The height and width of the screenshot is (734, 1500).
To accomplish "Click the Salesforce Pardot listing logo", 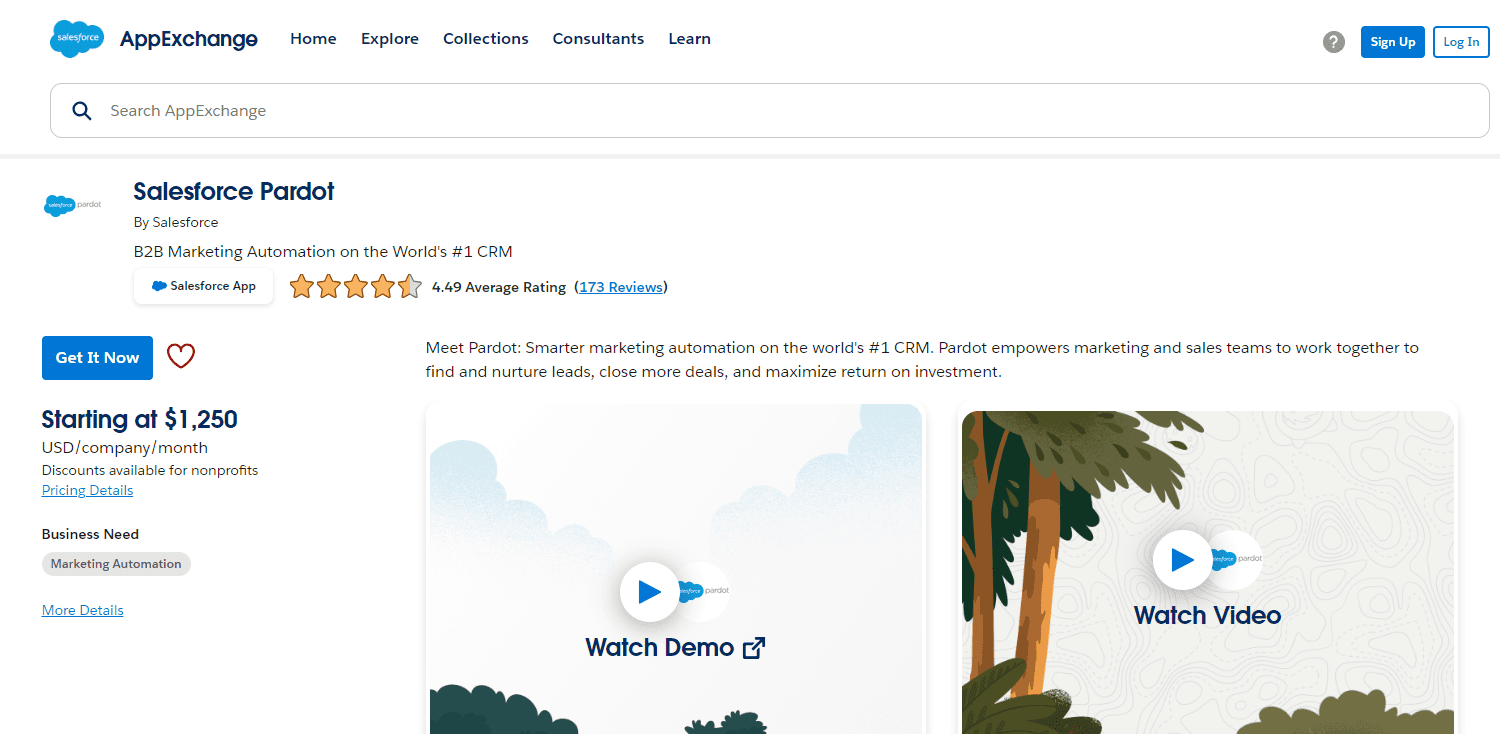I will 74,204.
